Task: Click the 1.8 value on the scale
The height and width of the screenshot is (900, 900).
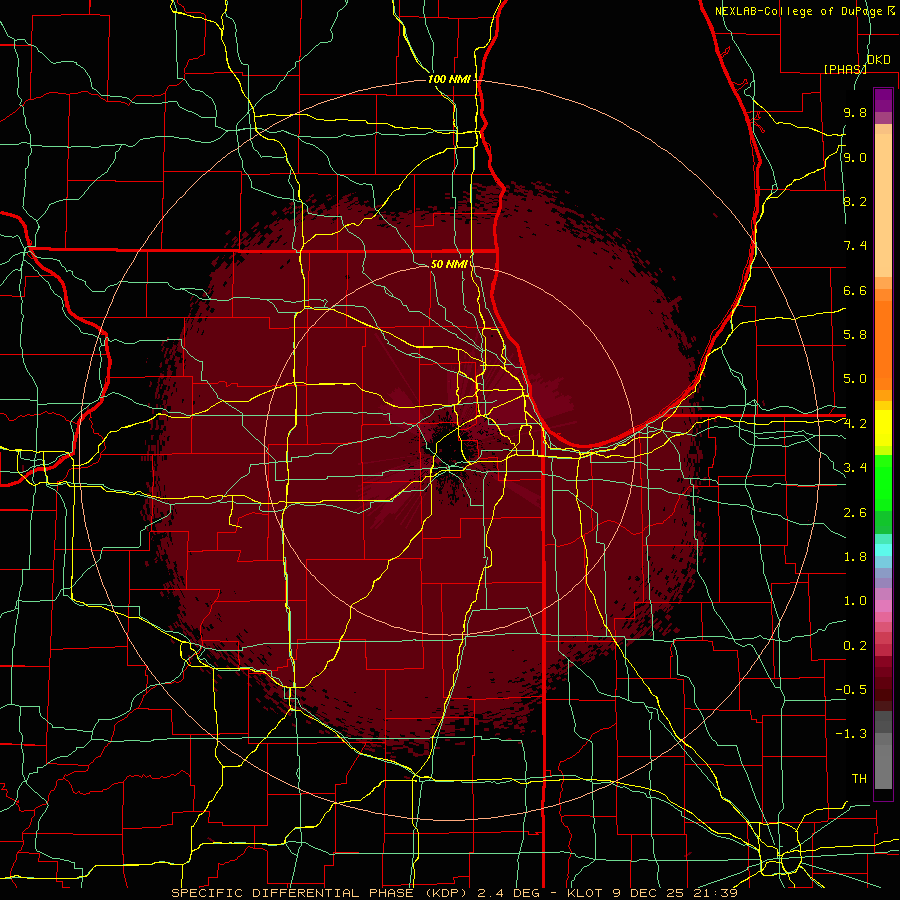Action: [x=855, y=557]
